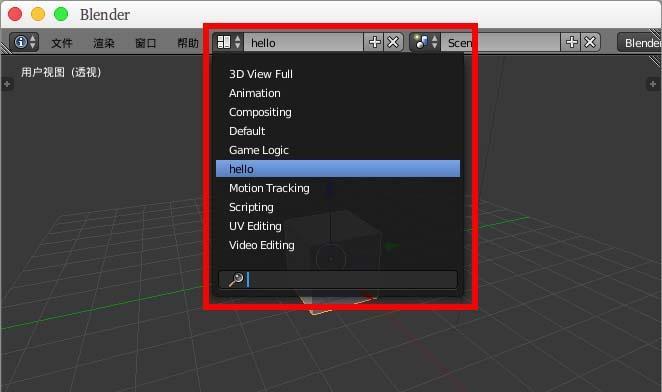
Task: Click the hello layout name field
Action: point(304,42)
